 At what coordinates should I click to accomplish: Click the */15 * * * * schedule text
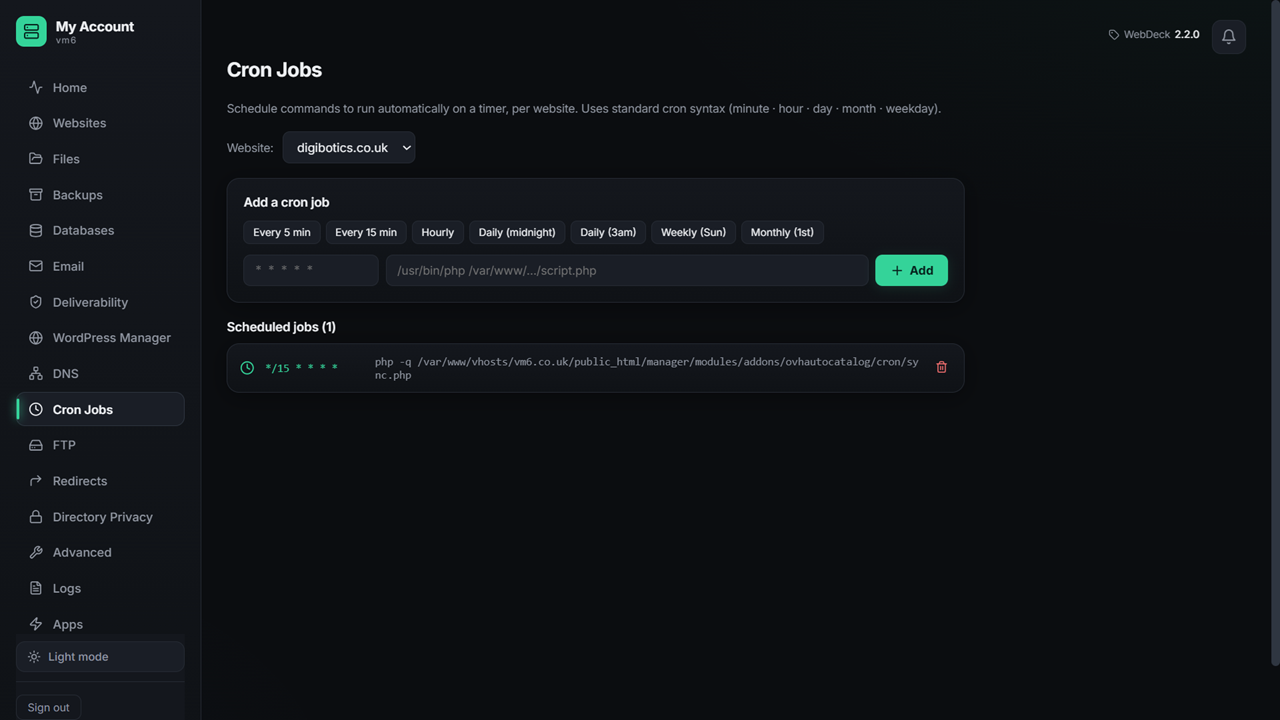301,368
